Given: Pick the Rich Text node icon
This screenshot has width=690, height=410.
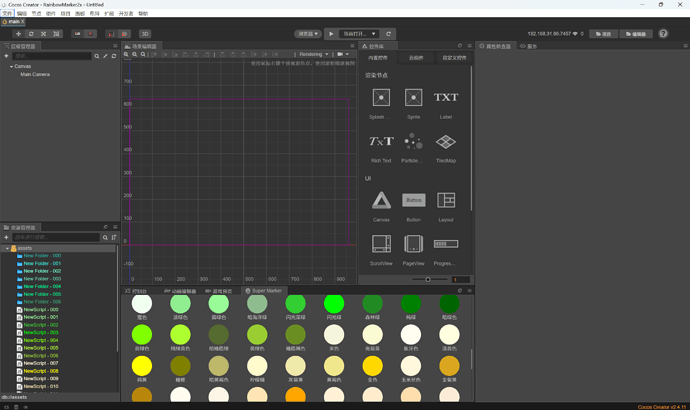Looking at the screenshot, I should point(381,142).
